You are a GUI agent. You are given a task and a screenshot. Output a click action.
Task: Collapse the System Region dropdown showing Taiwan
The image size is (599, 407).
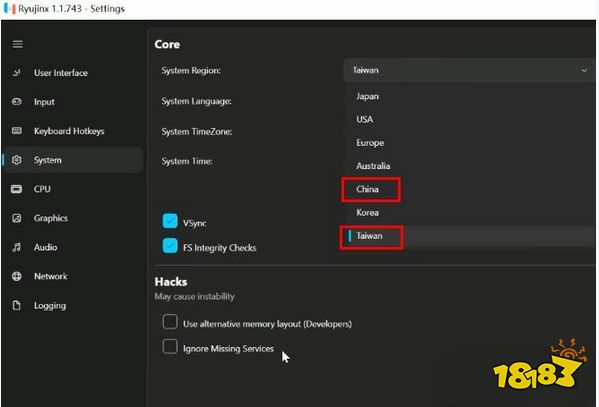point(469,70)
